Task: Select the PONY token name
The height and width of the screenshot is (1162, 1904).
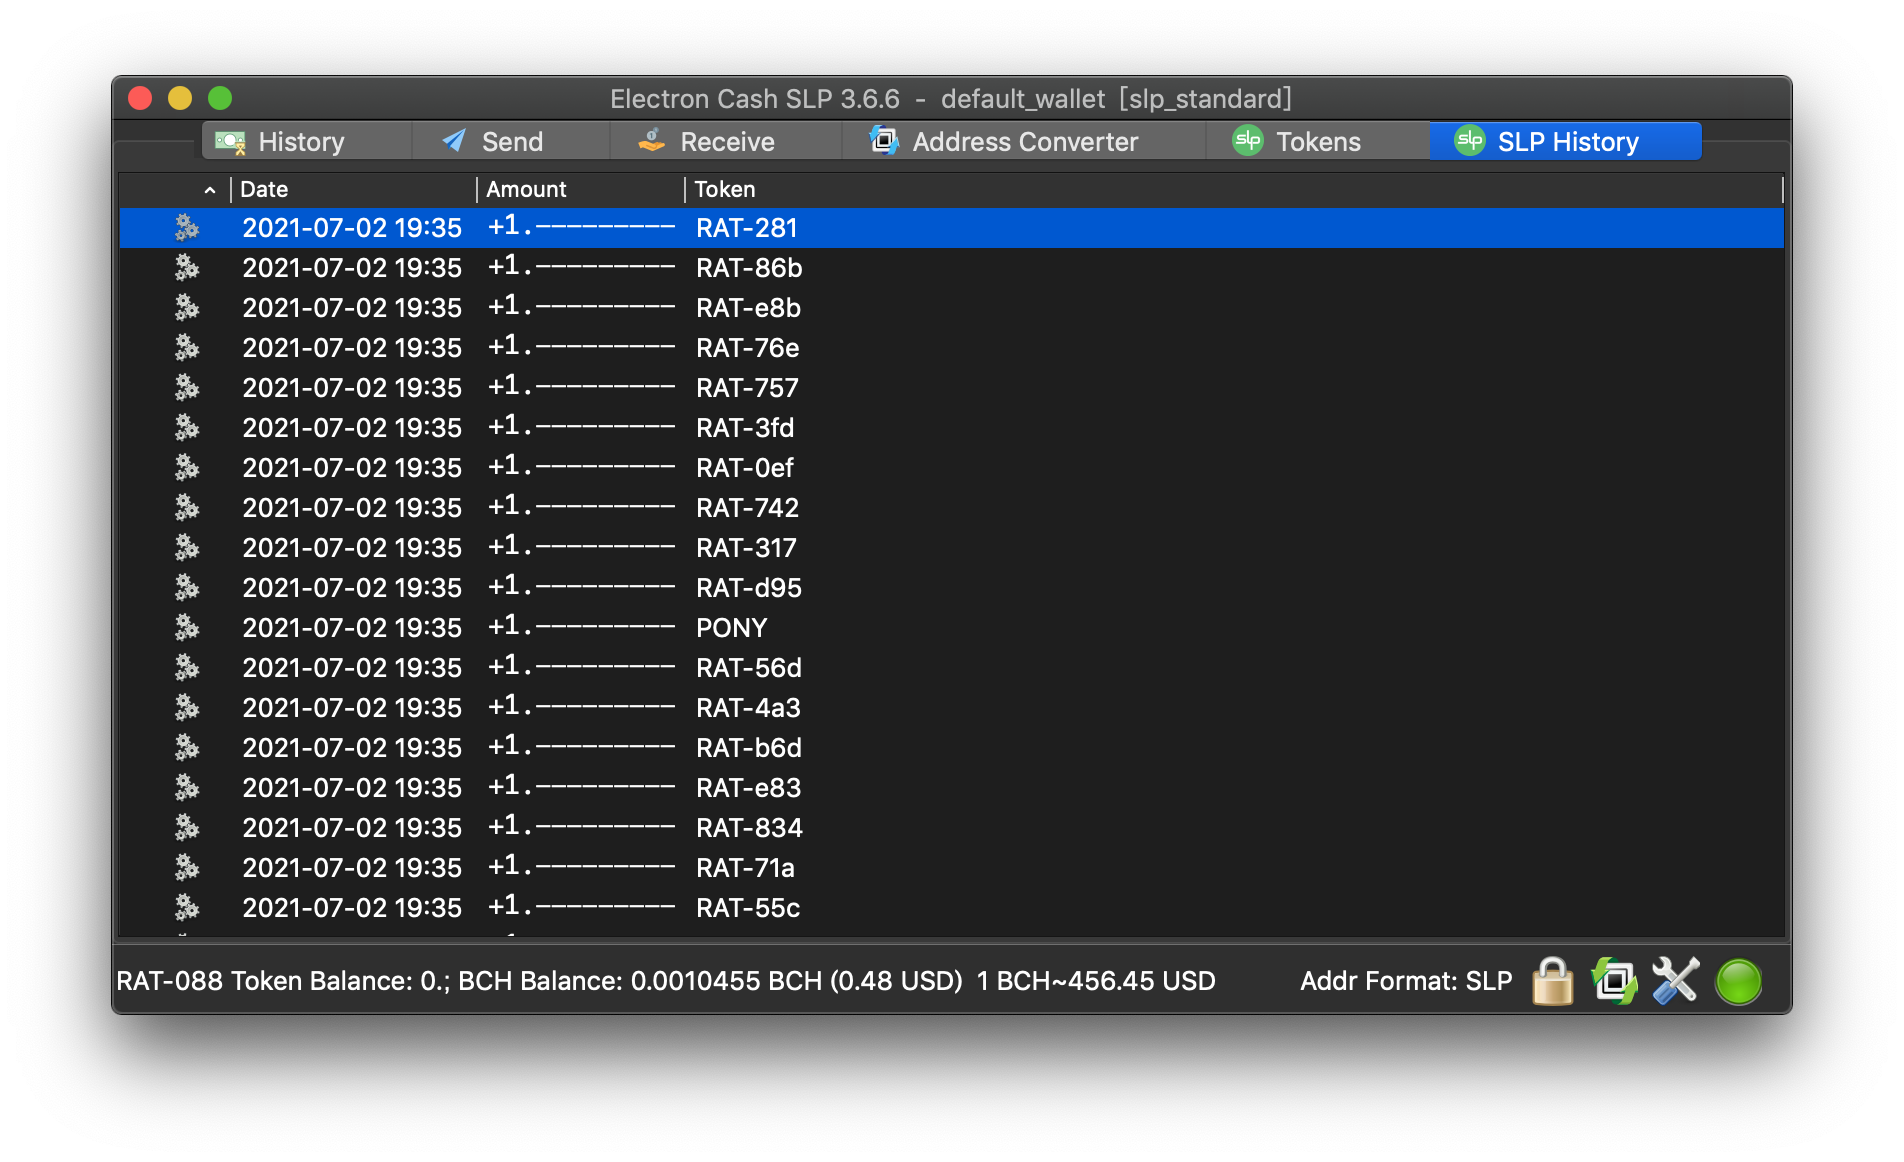Action: click(x=731, y=628)
